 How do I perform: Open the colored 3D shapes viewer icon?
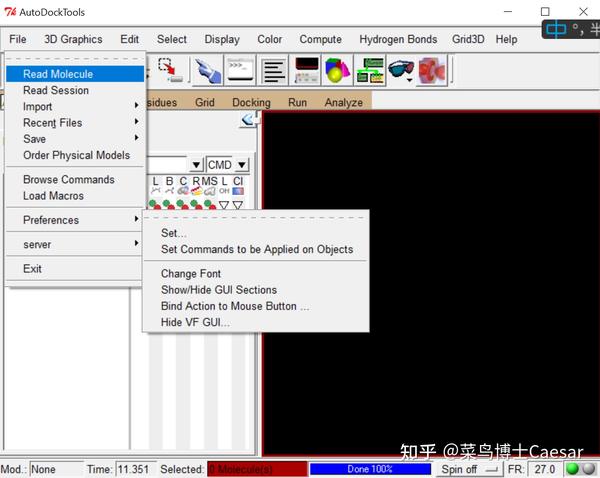(x=337, y=70)
